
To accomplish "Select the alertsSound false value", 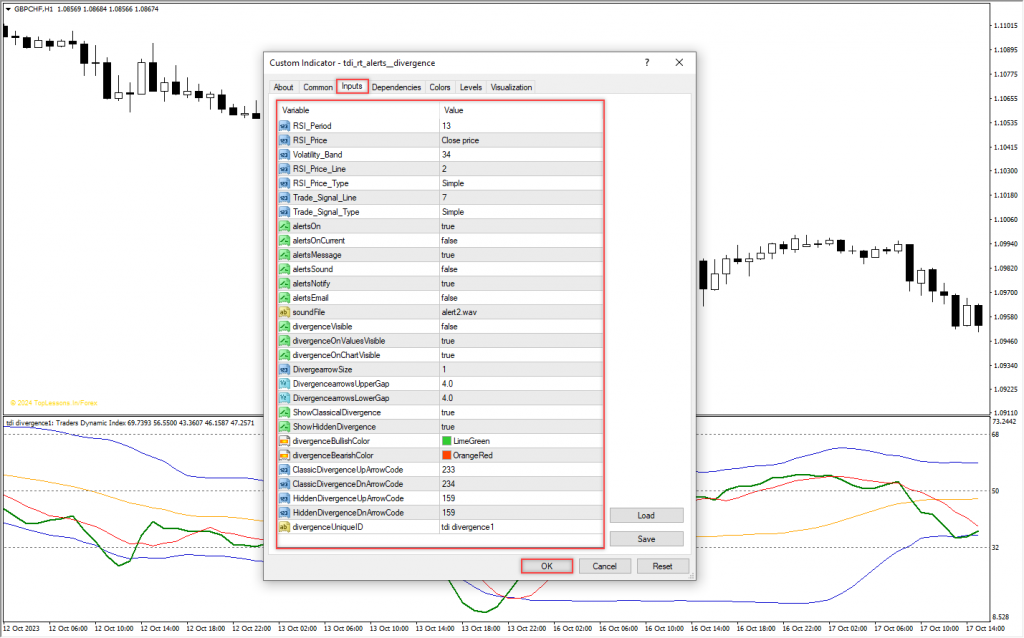I will coord(451,269).
